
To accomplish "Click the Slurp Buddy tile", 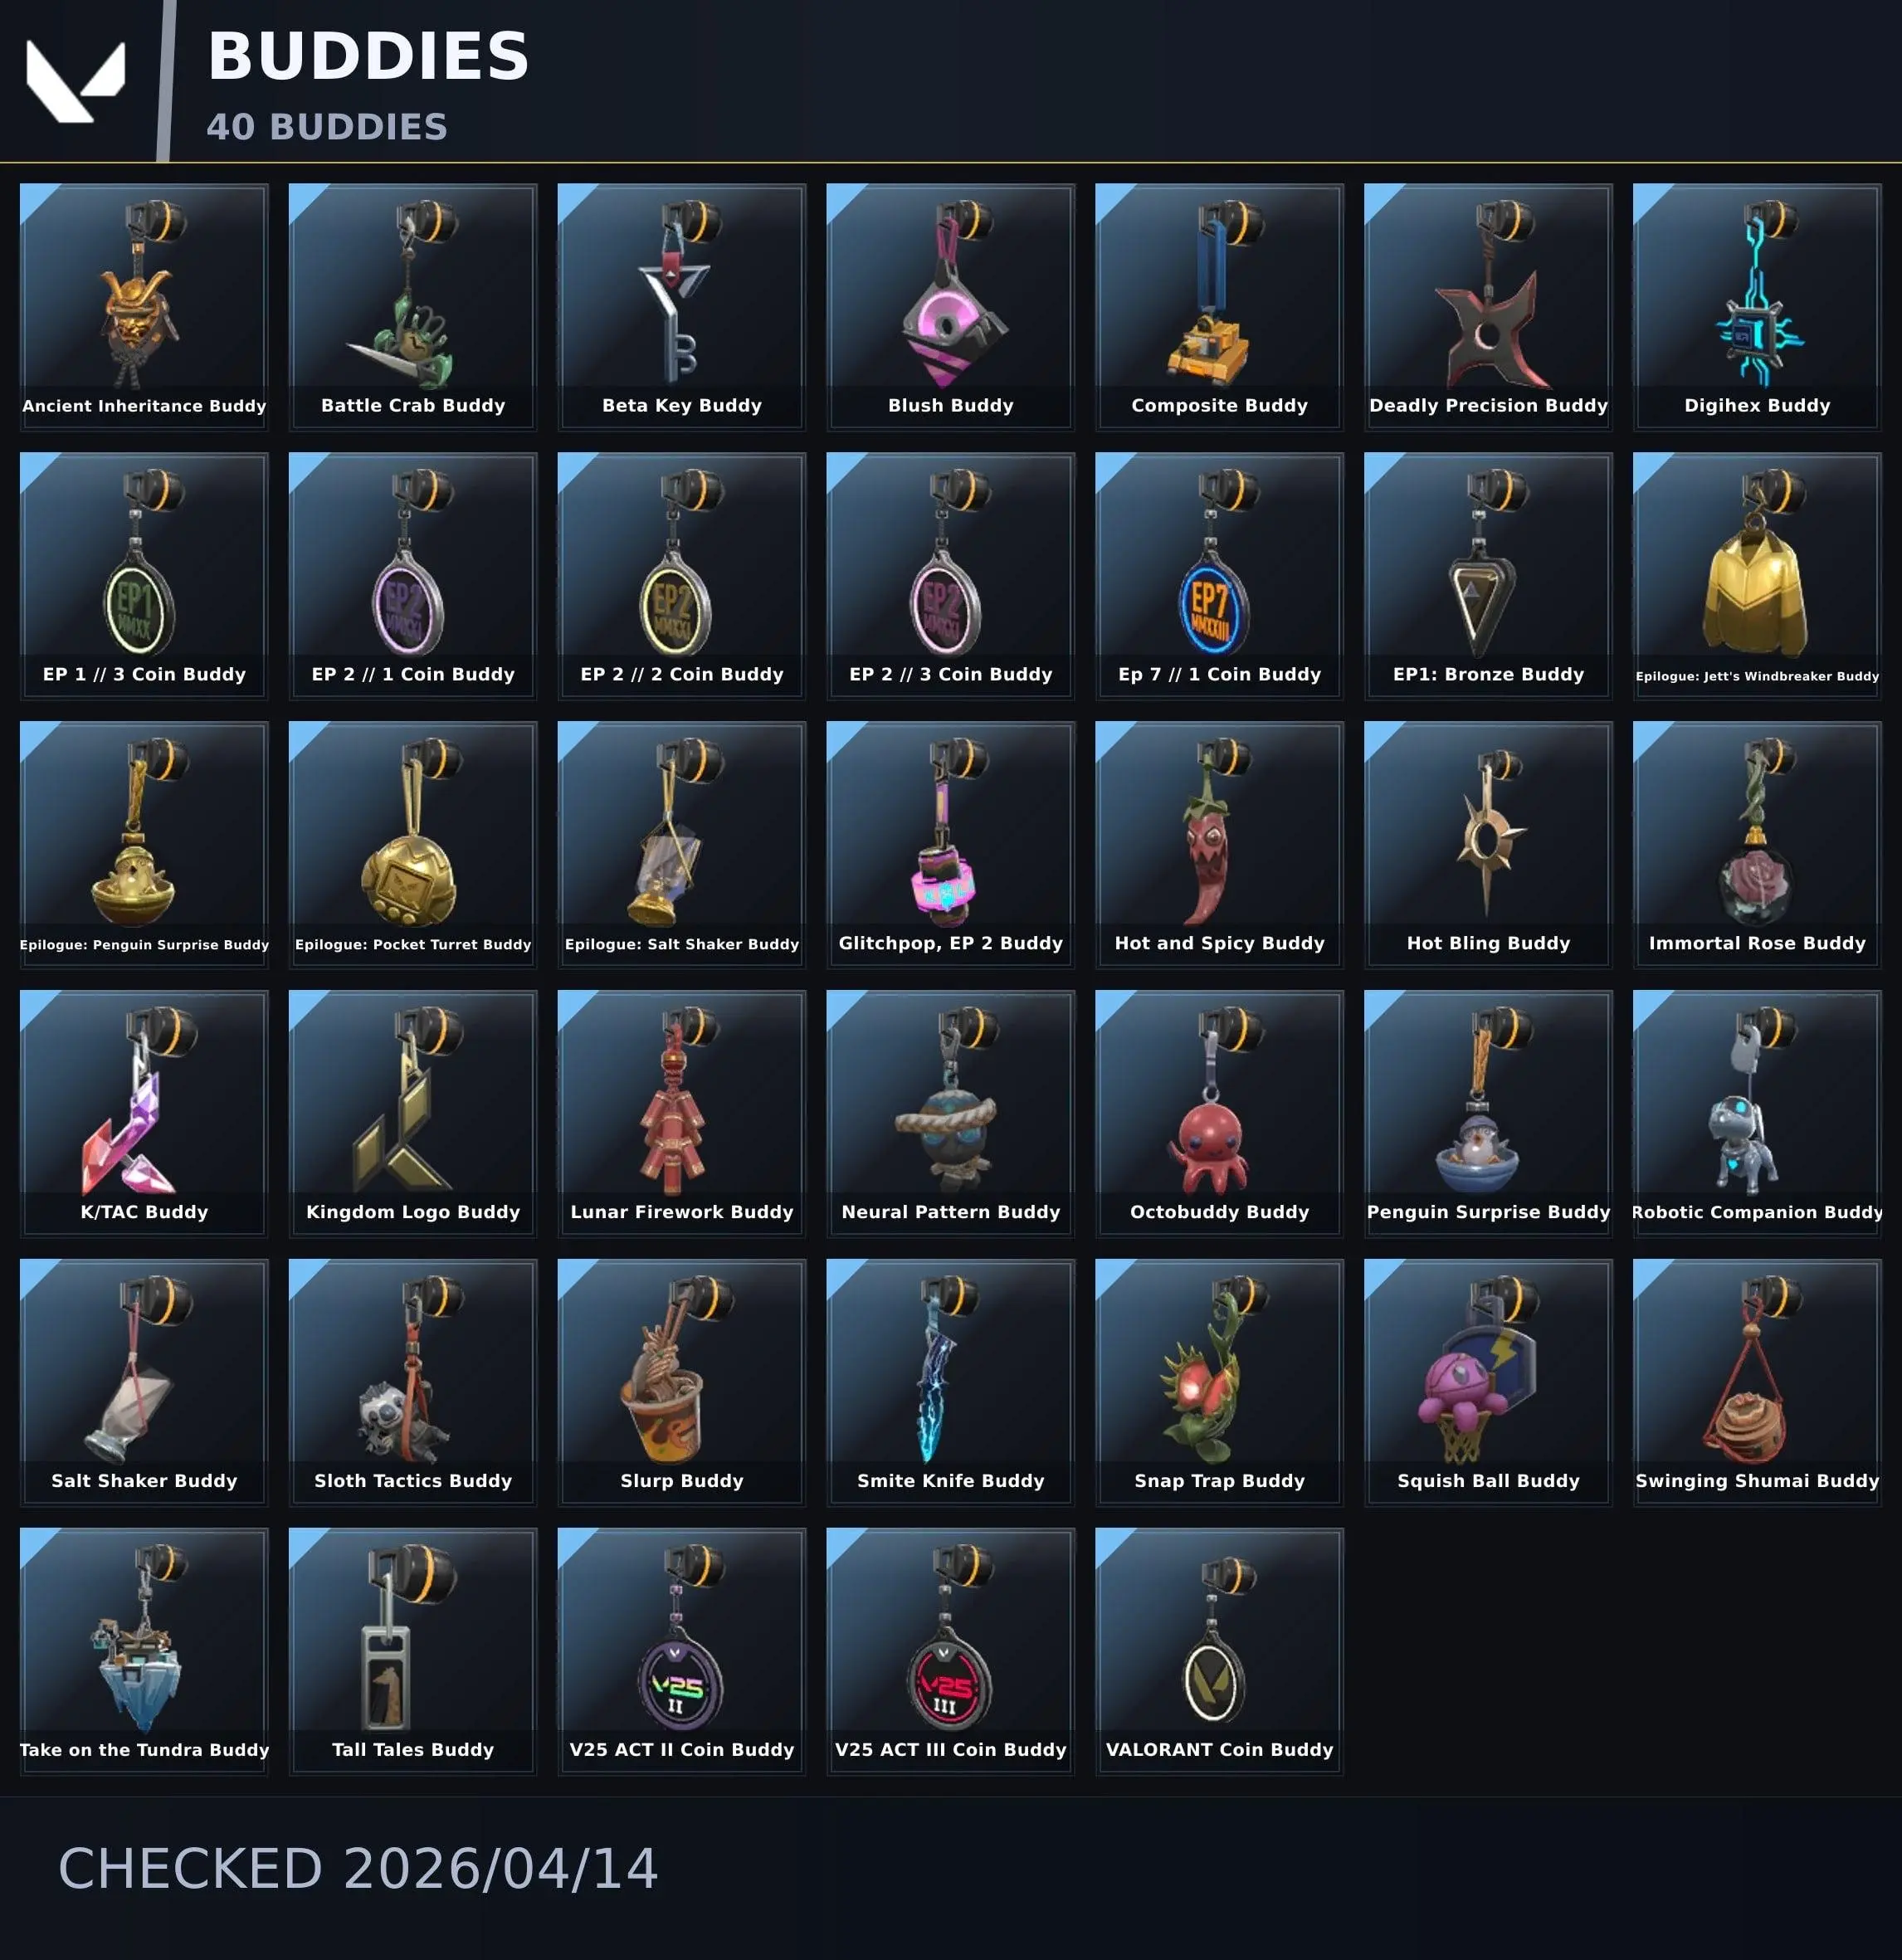I will (682, 1383).
